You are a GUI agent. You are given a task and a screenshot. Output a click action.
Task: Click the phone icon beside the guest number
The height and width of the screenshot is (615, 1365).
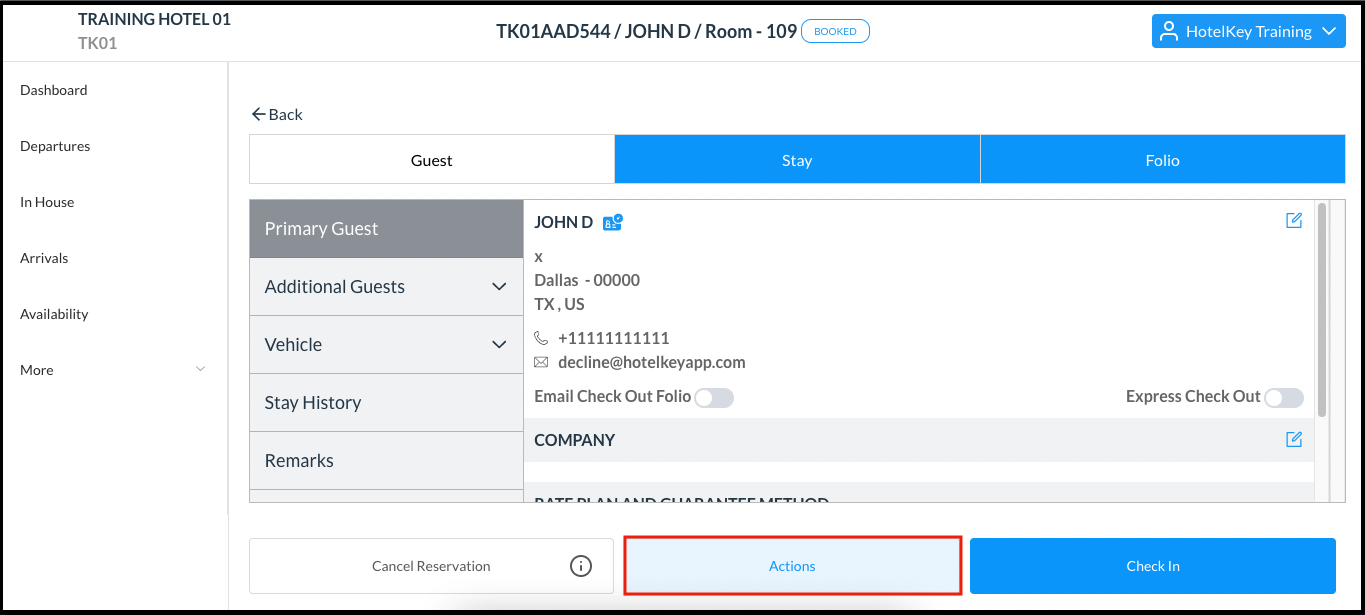tap(541, 338)
